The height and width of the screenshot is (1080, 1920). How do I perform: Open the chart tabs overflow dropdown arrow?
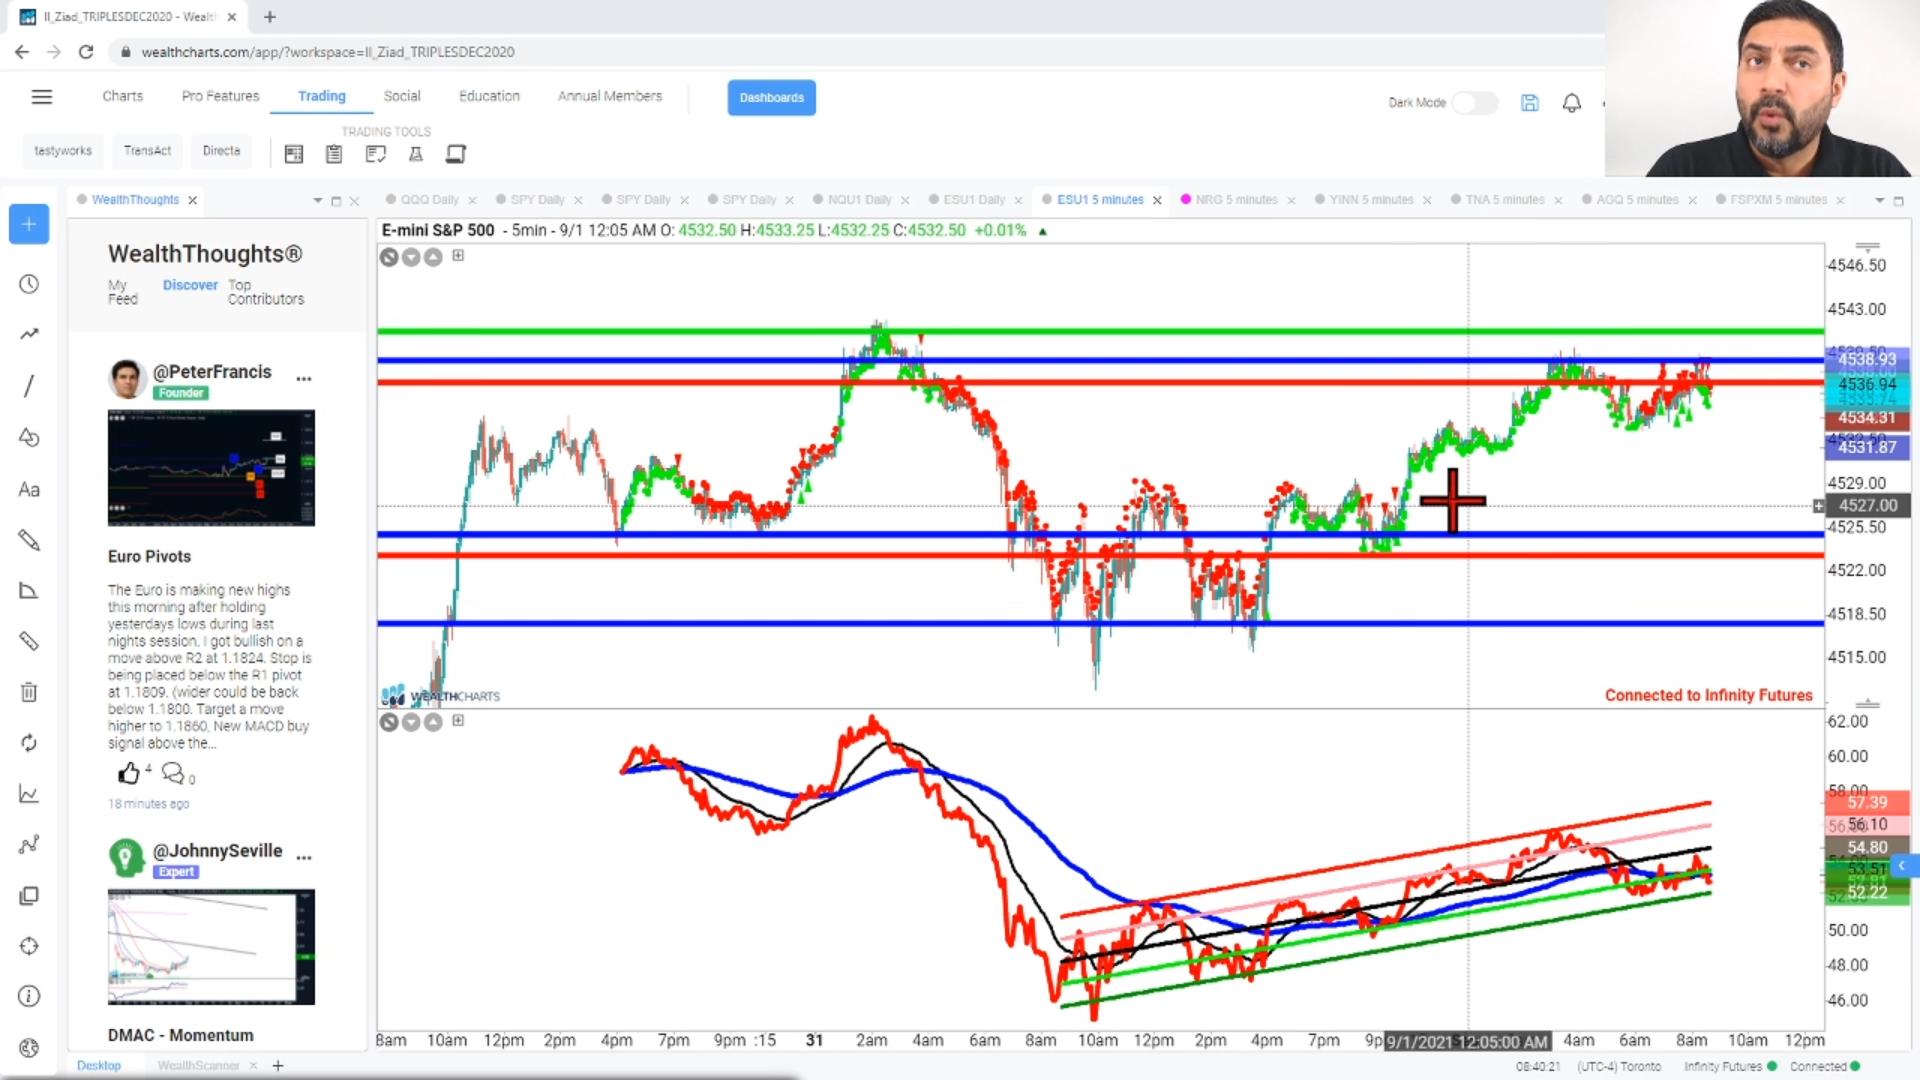(x=1879, y=201)
